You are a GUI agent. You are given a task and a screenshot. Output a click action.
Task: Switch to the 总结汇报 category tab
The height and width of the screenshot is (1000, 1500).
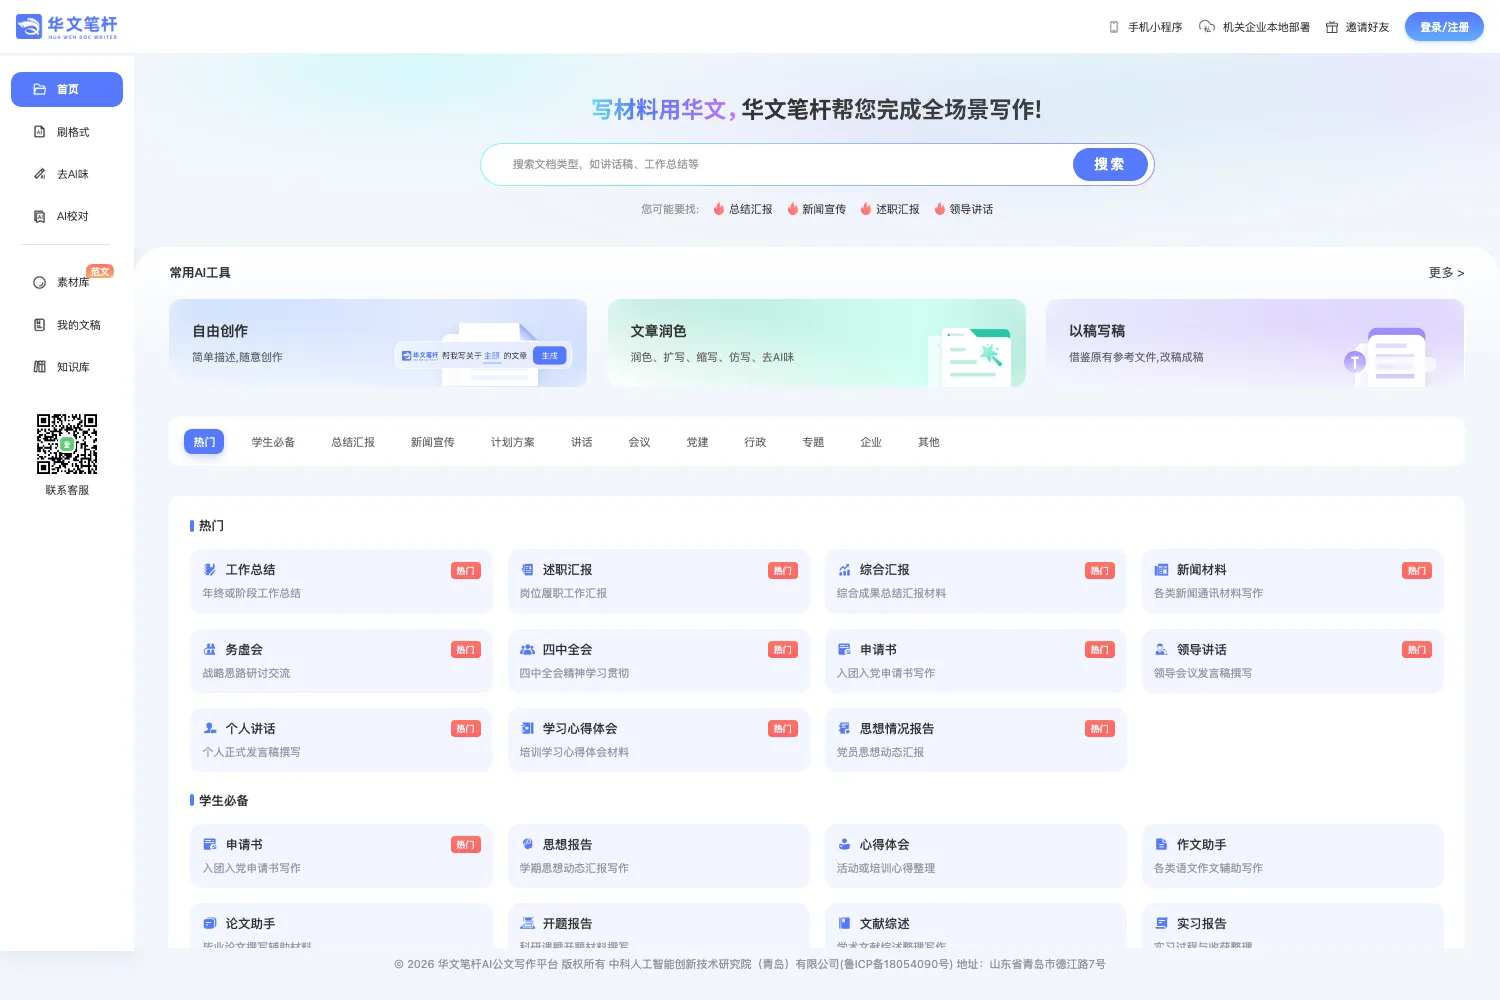coord(353,442)
